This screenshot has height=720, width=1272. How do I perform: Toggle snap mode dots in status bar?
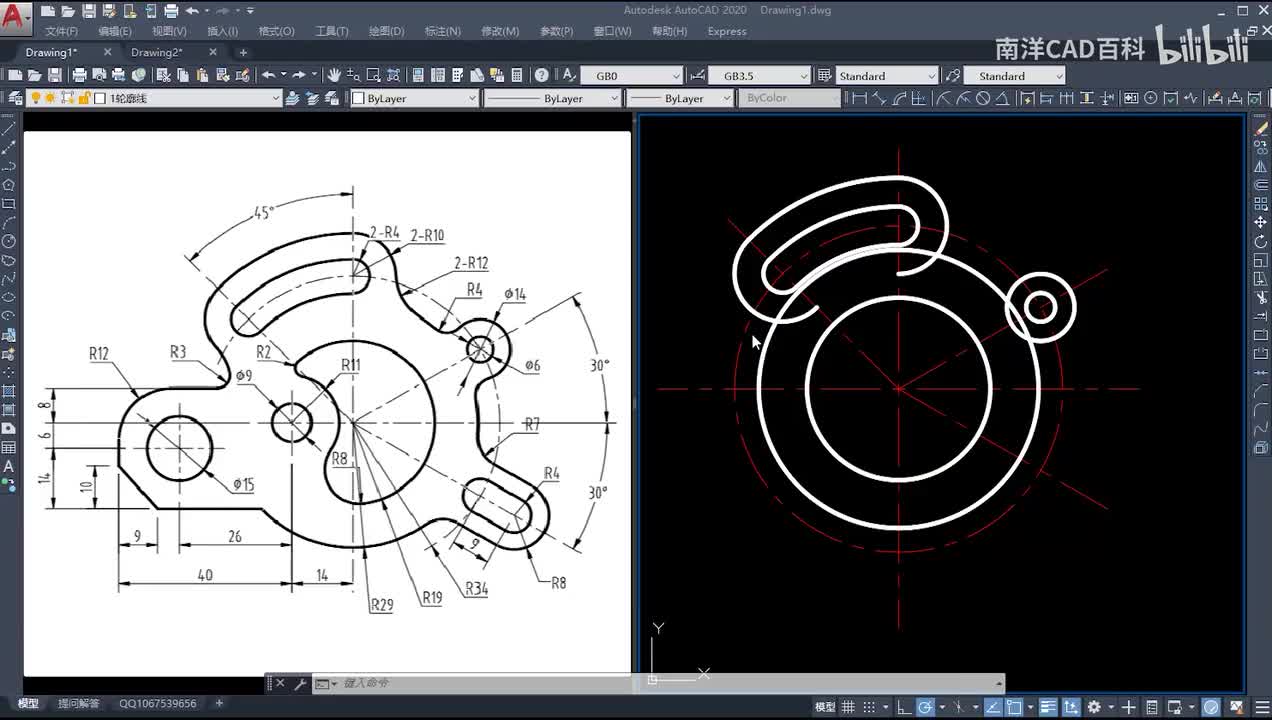tap(869, 707)
